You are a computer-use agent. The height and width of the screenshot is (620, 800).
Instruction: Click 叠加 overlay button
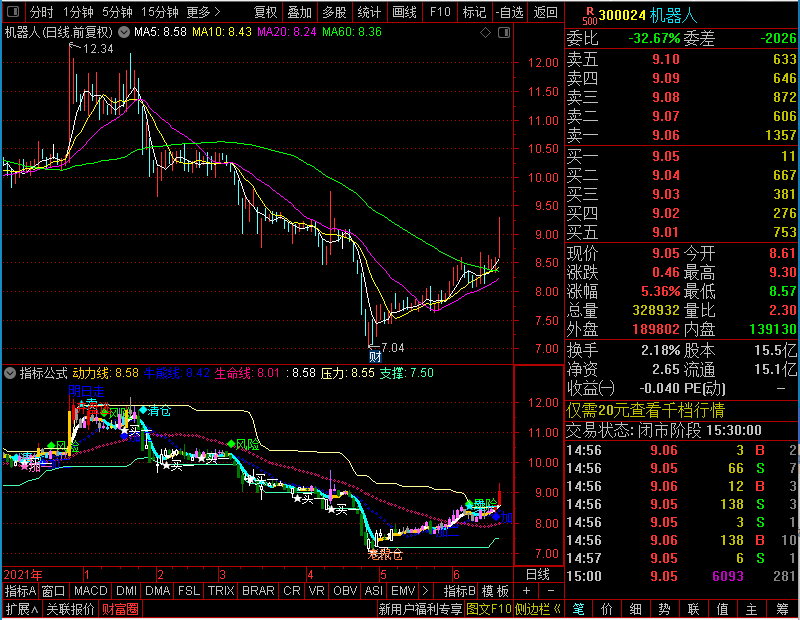point(299,12)
